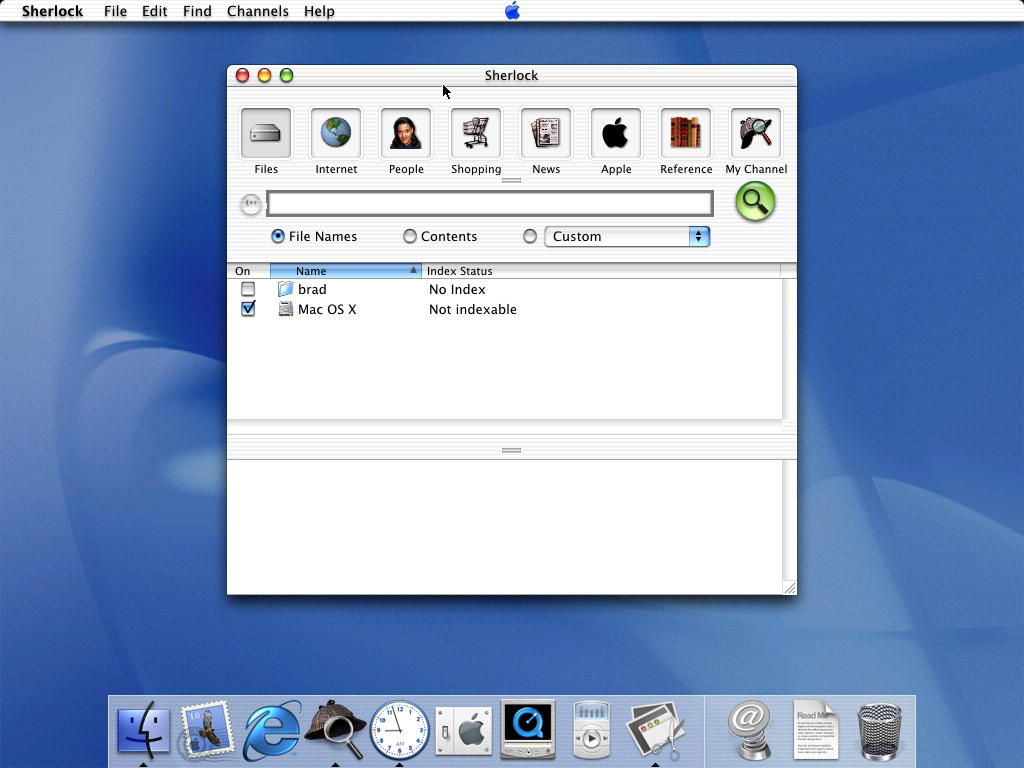Open the Custom dropdown menu
The height and width of the screenshot is (768, 1024).
(x=627, y=236)
